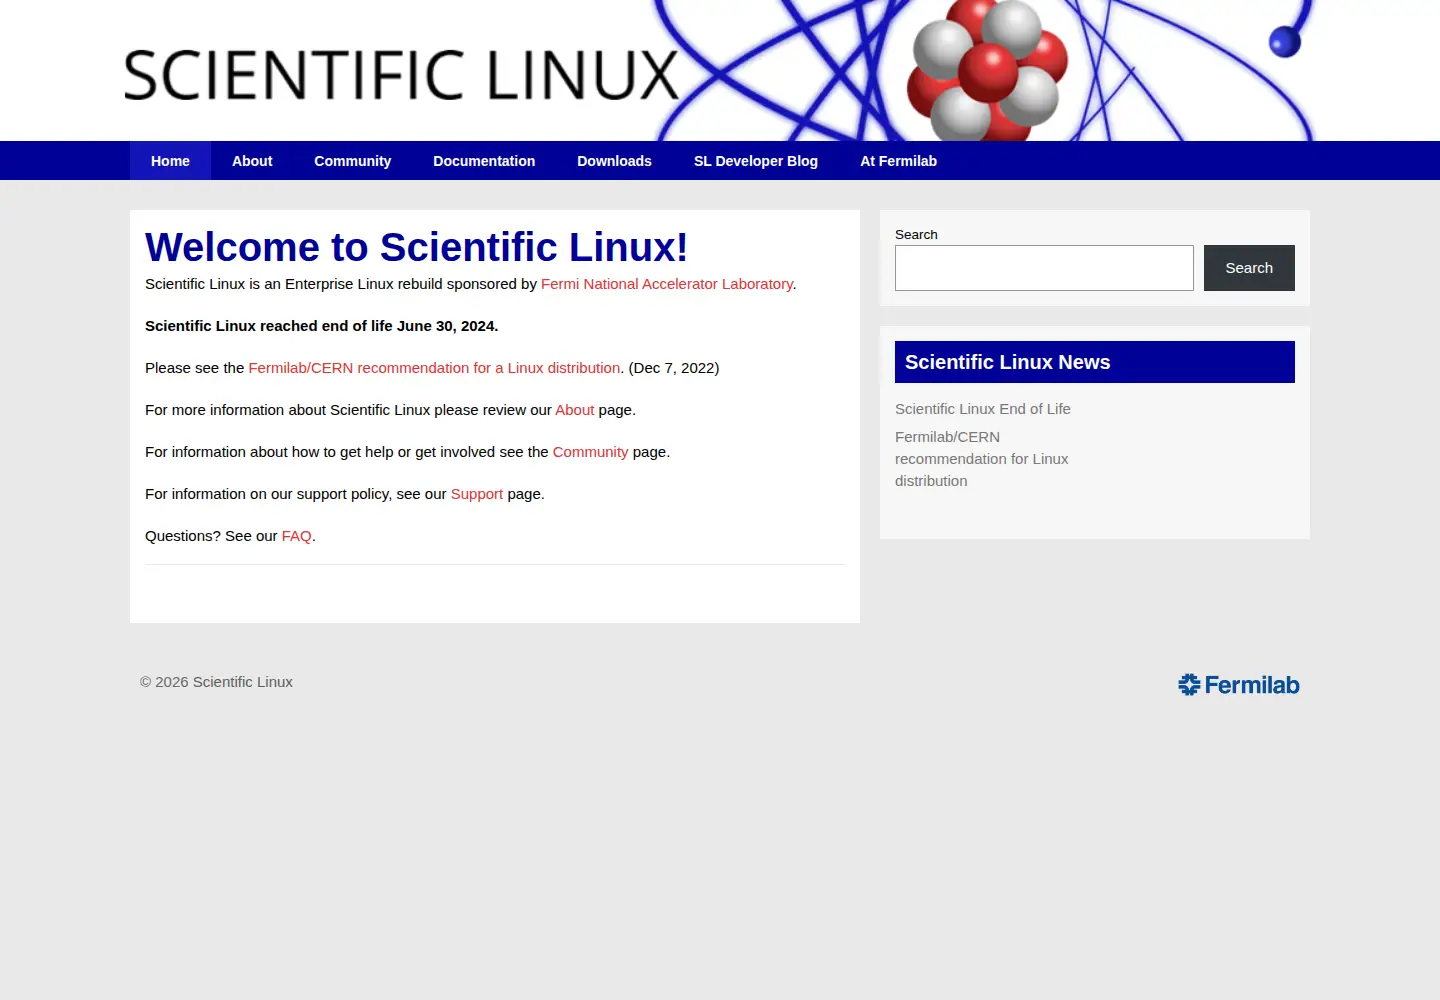Screen dimensions: 1440x1000
Task: Open the About navigation menu item
Action: (252, 161)
